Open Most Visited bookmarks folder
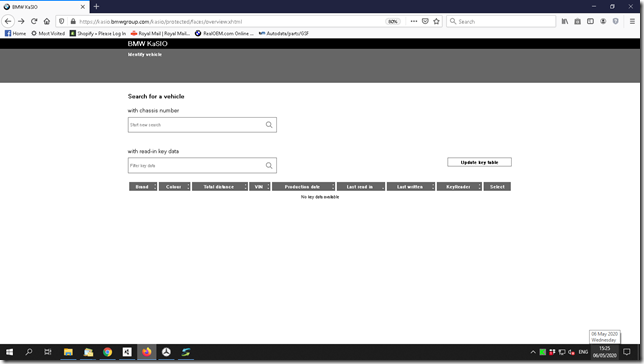This screenshot has width=644, height=364. click(48, 33)
